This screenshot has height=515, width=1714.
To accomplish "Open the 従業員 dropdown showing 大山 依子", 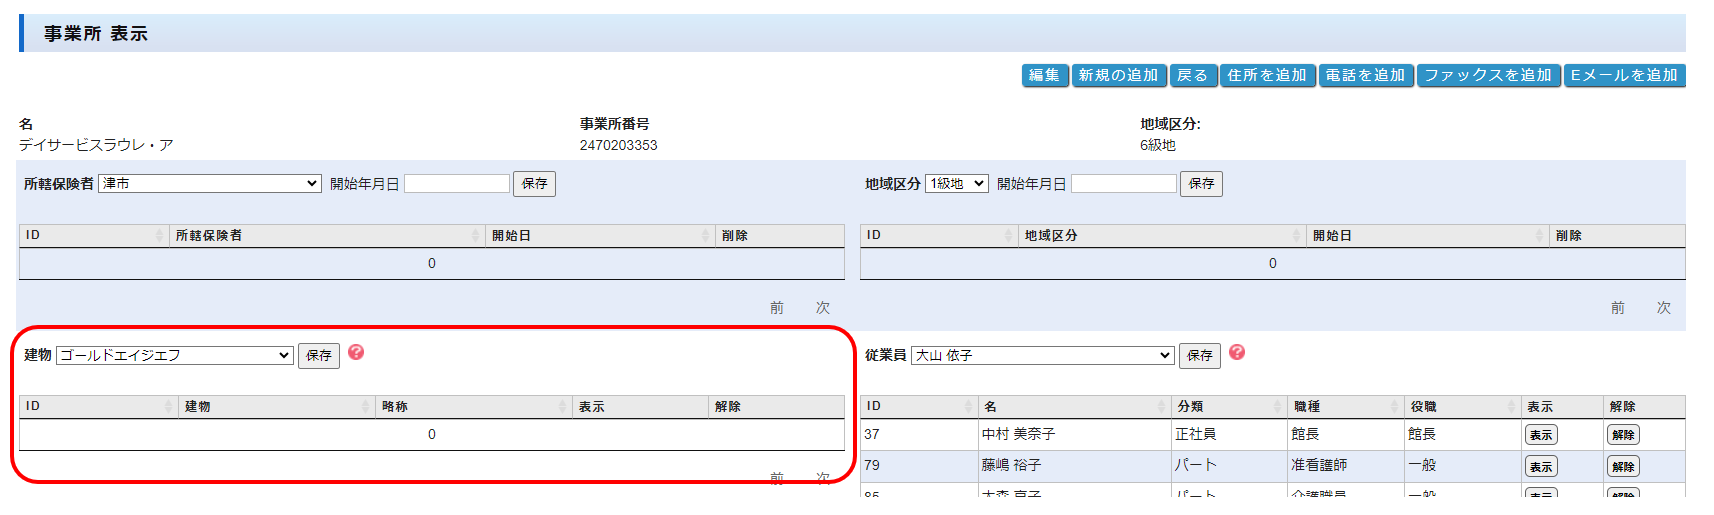I will (x=1042, y=356).
